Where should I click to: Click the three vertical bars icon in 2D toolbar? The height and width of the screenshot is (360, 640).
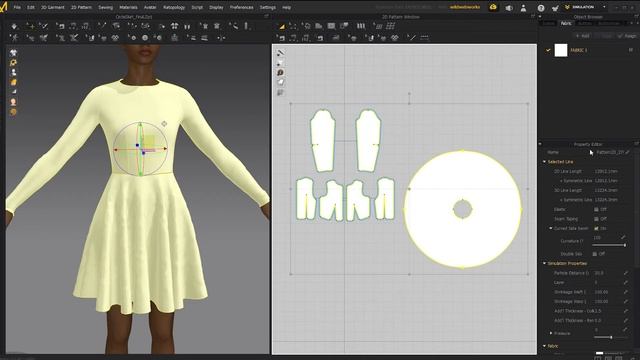click(x=361, y=26)
